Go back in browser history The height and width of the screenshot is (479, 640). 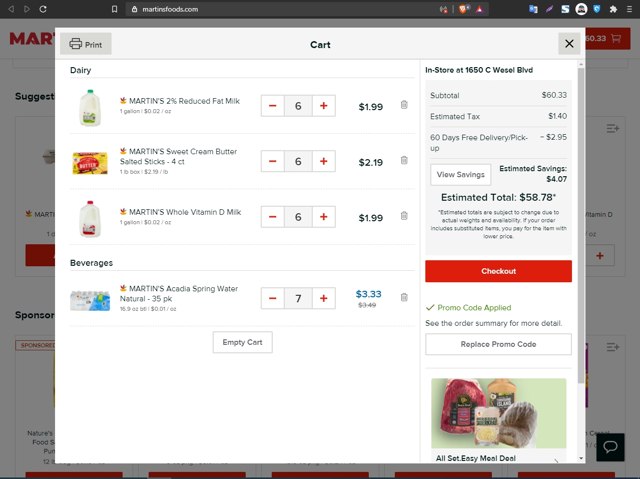point(11,9)
